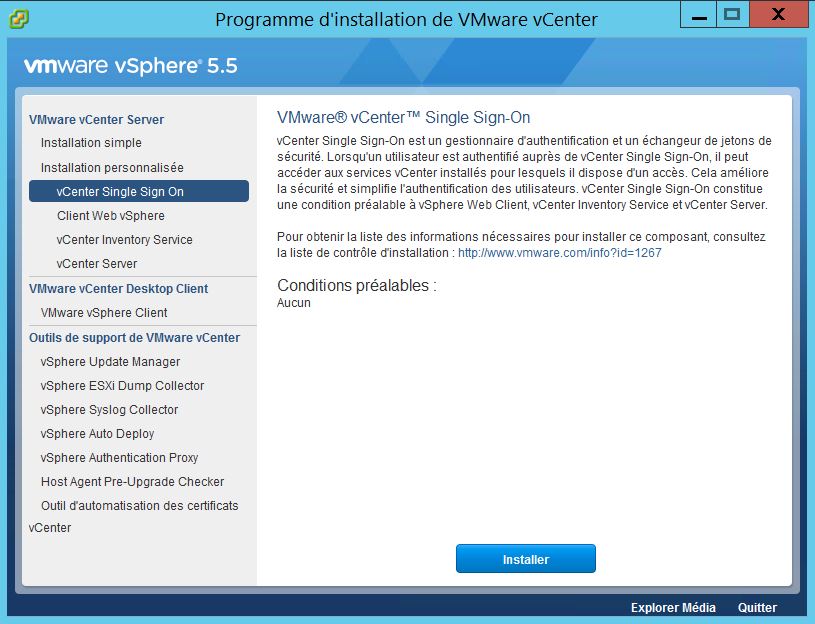Screen dimensions: 815x624
Task: Select vSphere ESXi Dump Collector
Action: 122,386
